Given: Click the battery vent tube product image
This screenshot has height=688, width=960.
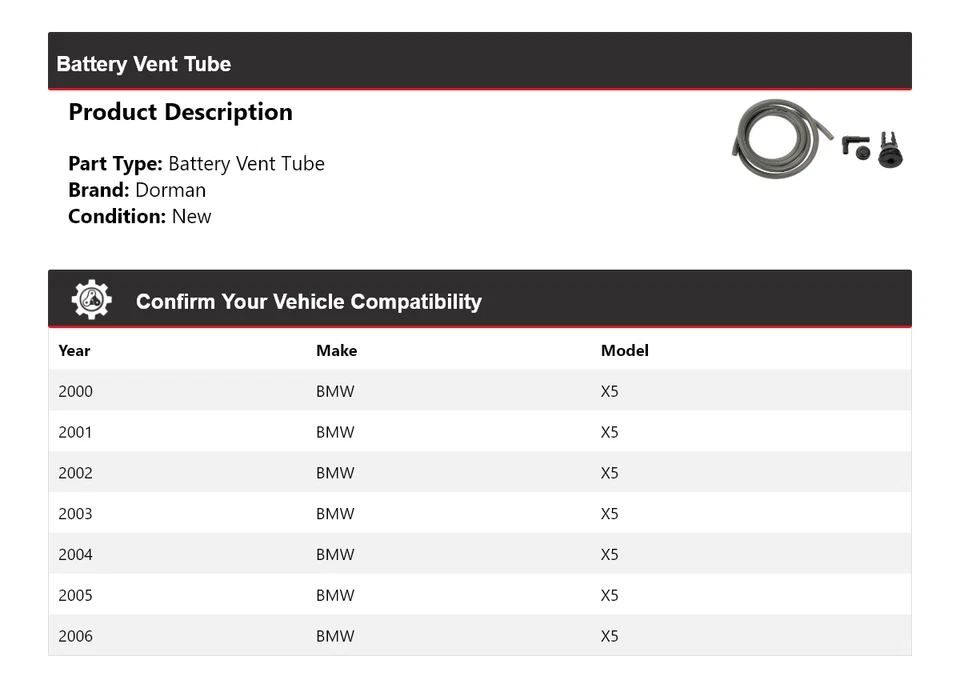Looking at the screenshot, I should (x=818, y=140).
